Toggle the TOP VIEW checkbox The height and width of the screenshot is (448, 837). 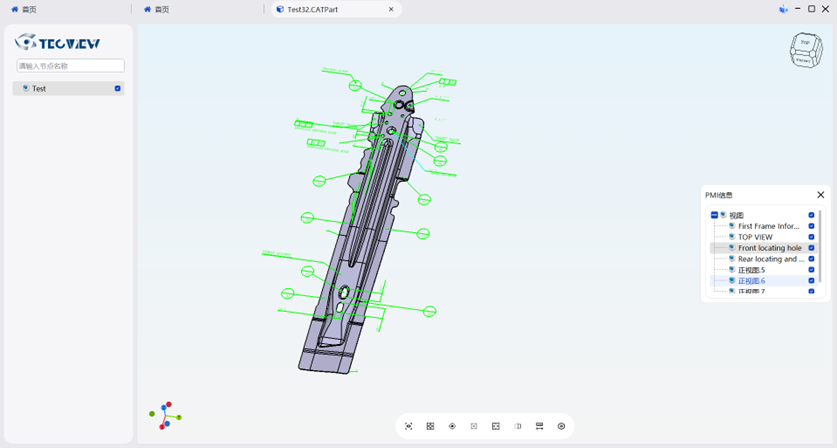811,237
